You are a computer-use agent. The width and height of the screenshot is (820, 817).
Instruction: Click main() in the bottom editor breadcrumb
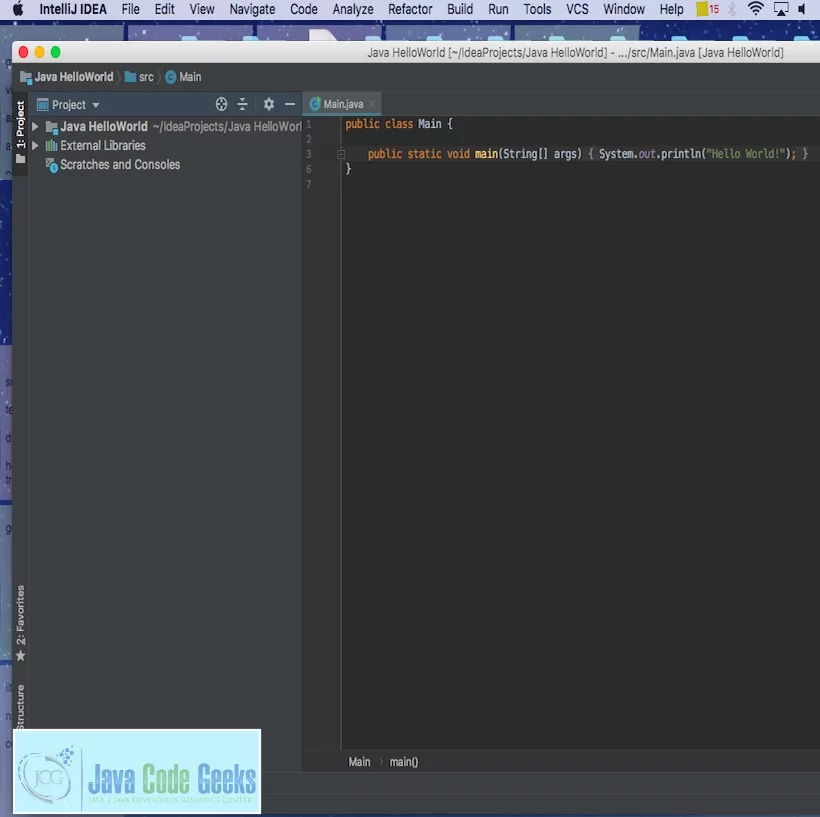coord(404,762)
